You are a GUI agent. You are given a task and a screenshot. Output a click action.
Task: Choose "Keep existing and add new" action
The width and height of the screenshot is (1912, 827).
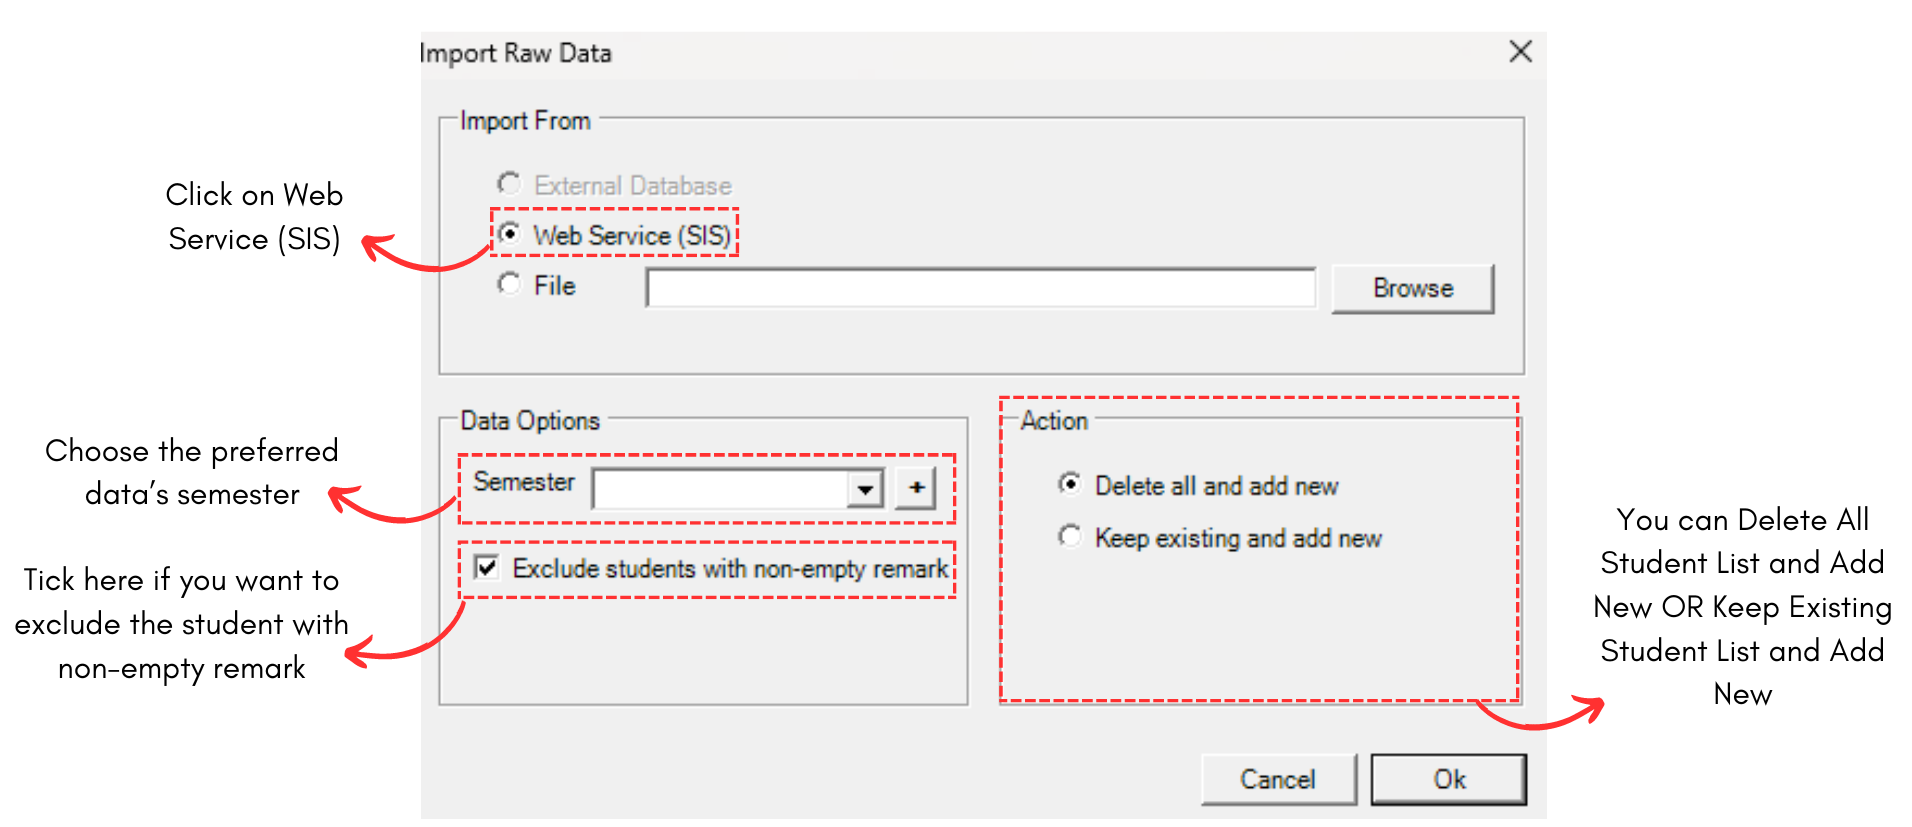(x=1069, y=536)
